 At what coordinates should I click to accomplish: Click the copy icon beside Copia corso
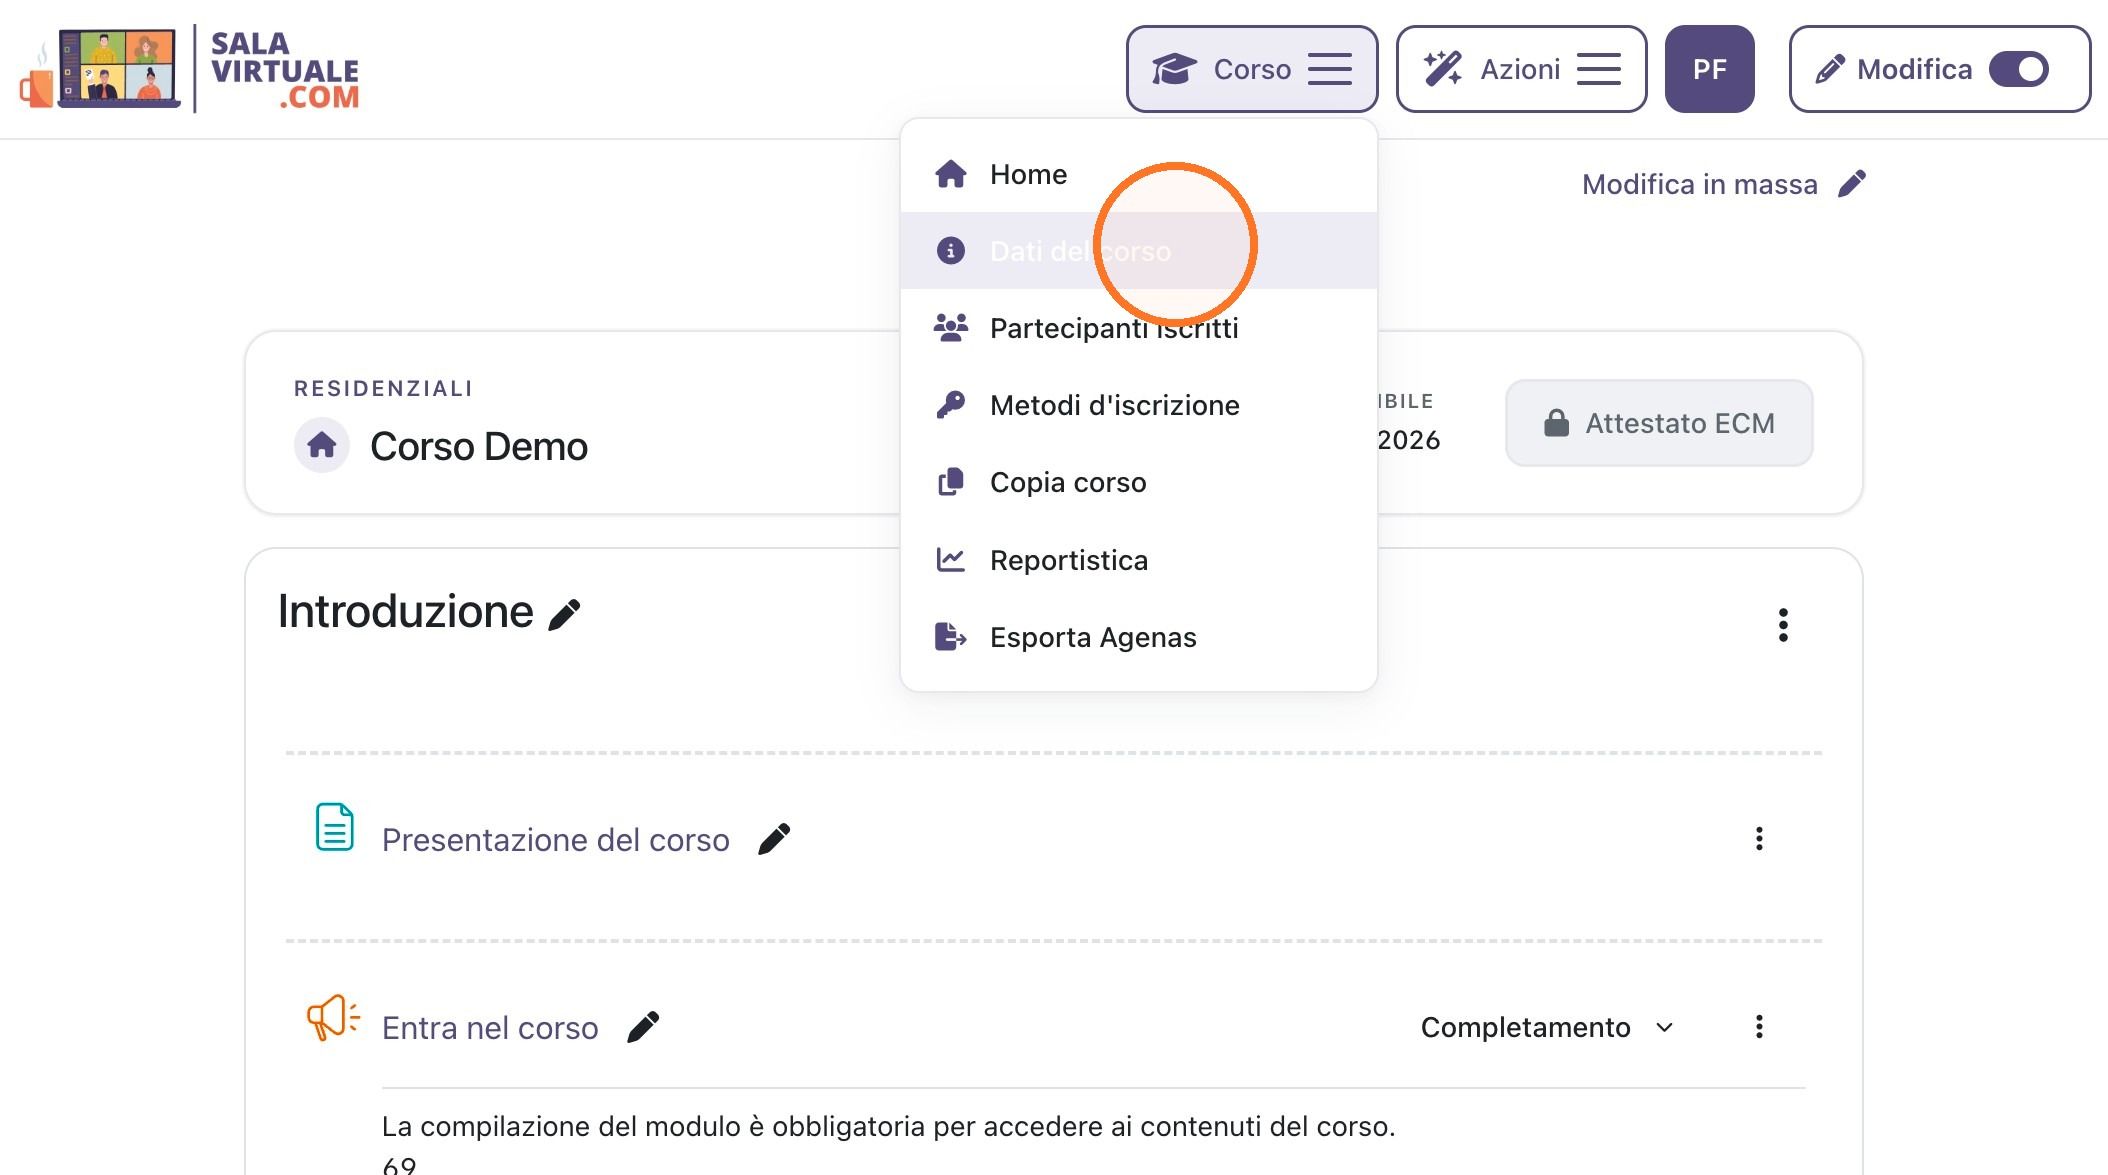click(x=950, y=482)
